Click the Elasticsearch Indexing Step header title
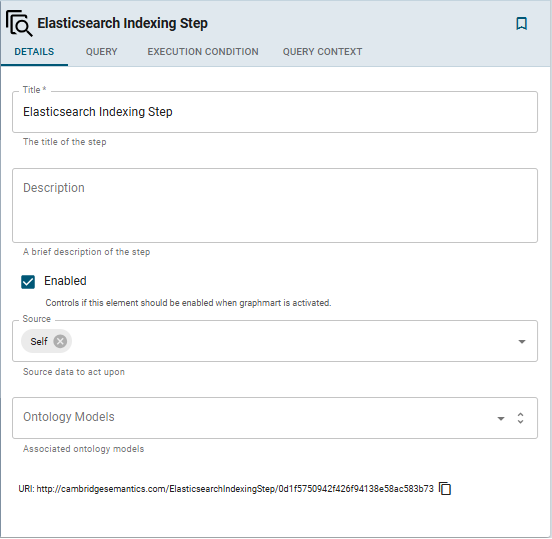The height and width of the screenshot is (539, 552). (123, 23)
